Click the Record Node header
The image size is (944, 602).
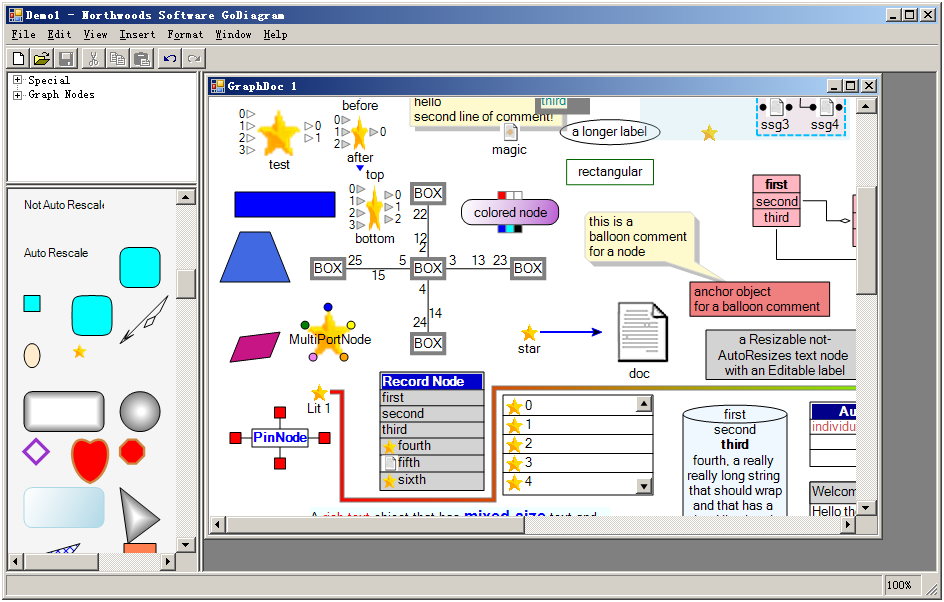pyautogui.click(x=432, y=381)
